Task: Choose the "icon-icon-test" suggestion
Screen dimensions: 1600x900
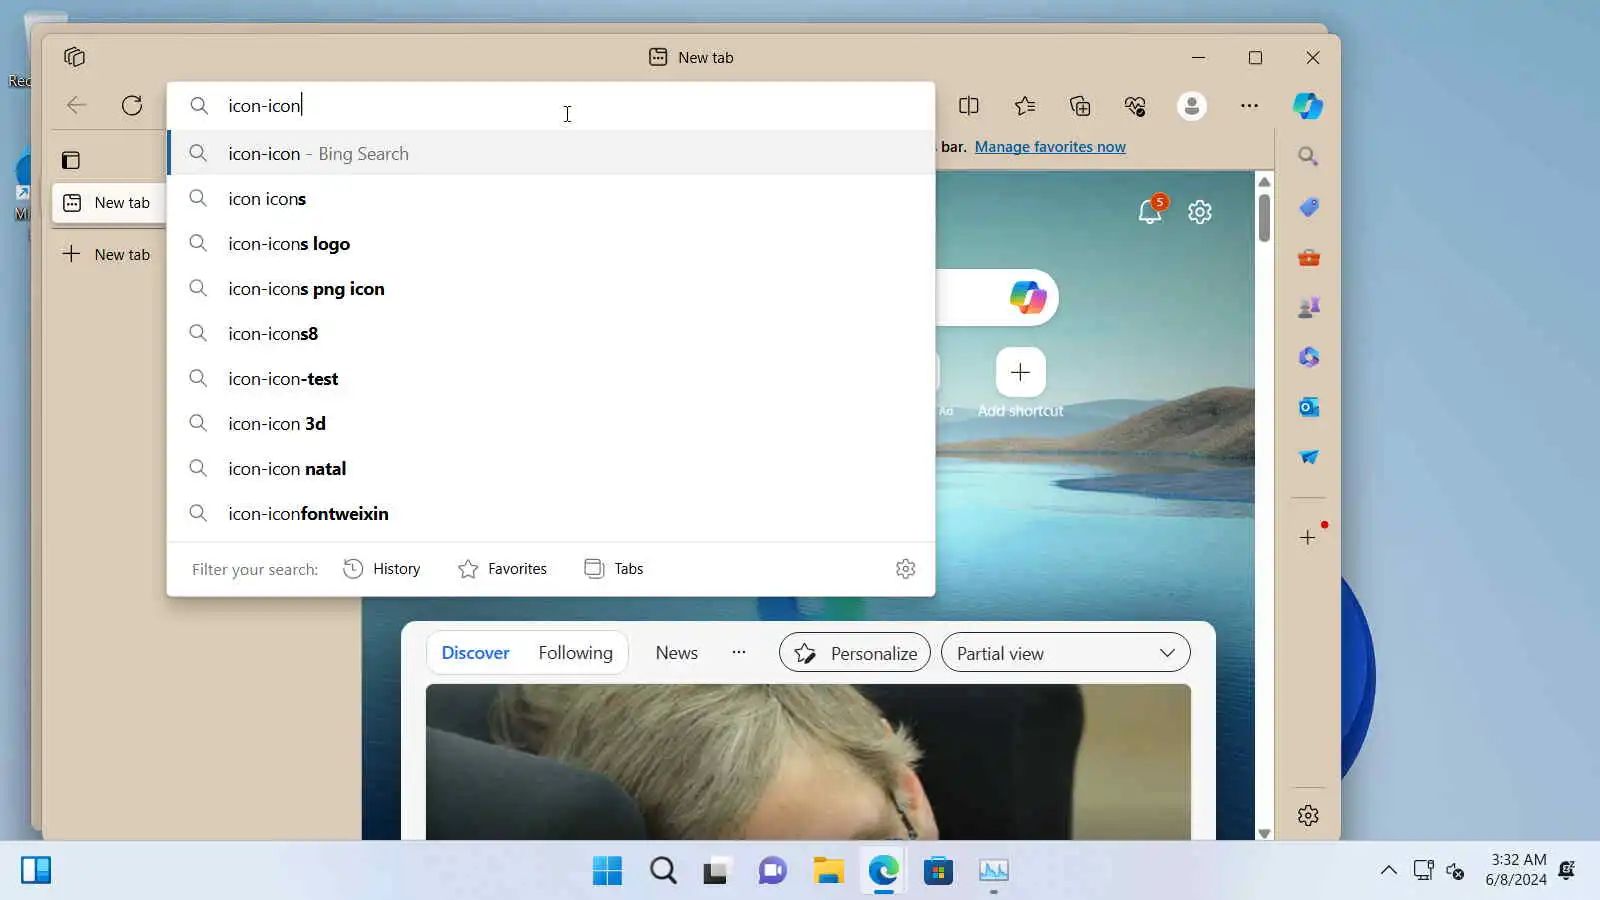Action: 551,378
